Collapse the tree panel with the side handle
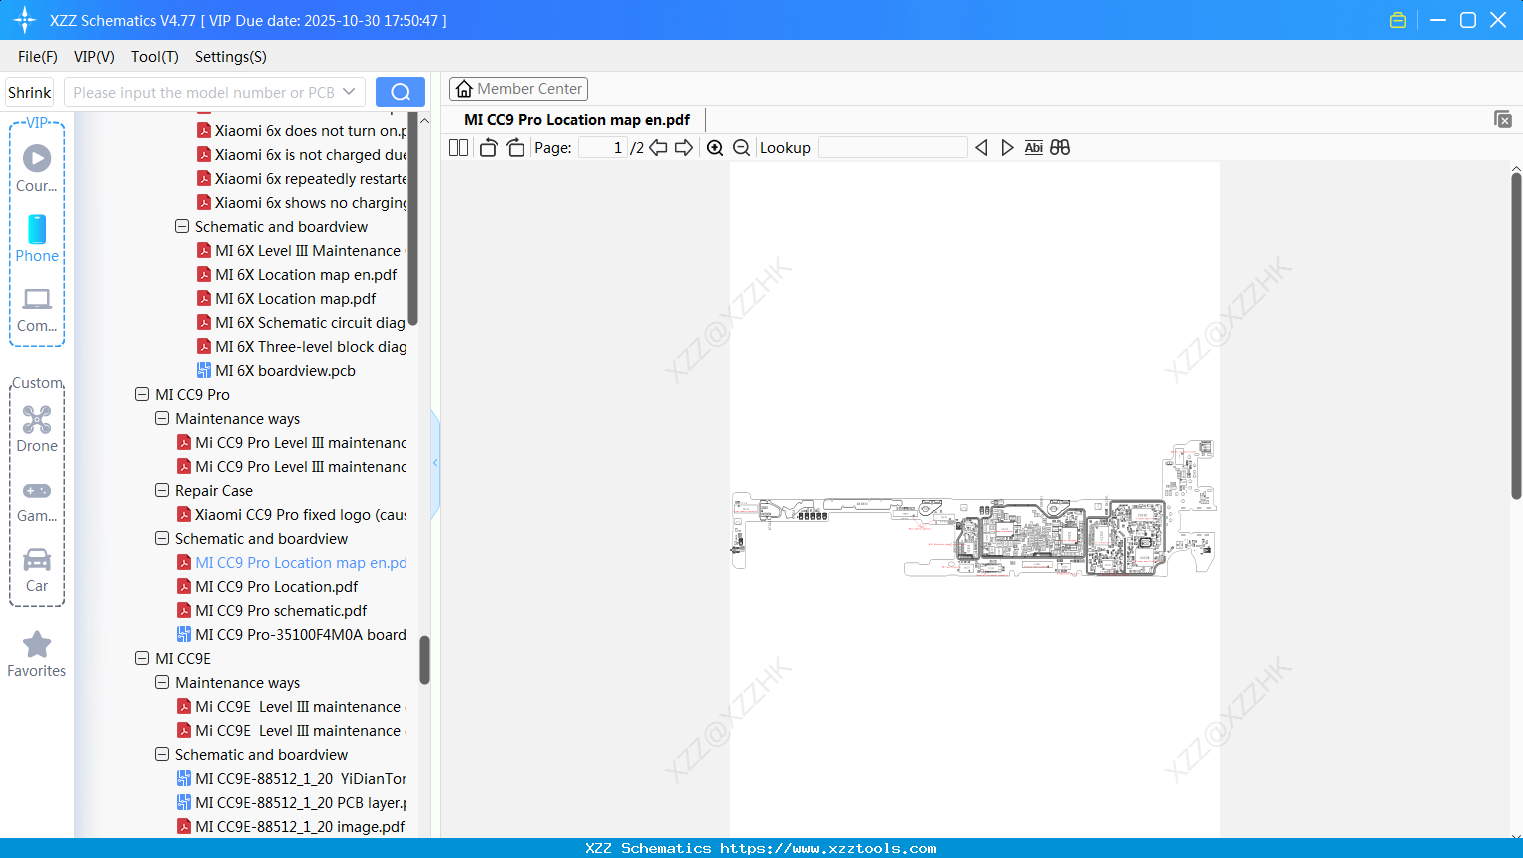 (435, 463)
